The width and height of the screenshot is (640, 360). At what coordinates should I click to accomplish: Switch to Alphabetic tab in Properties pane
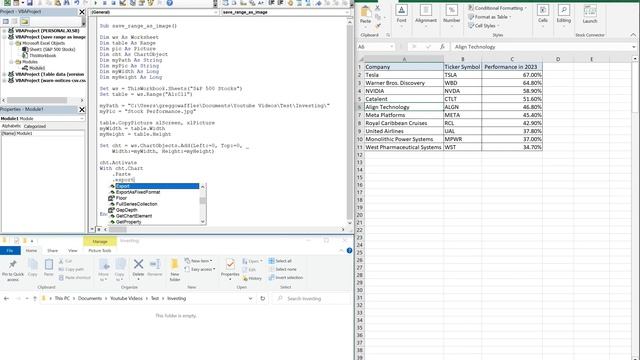point(11,126)
